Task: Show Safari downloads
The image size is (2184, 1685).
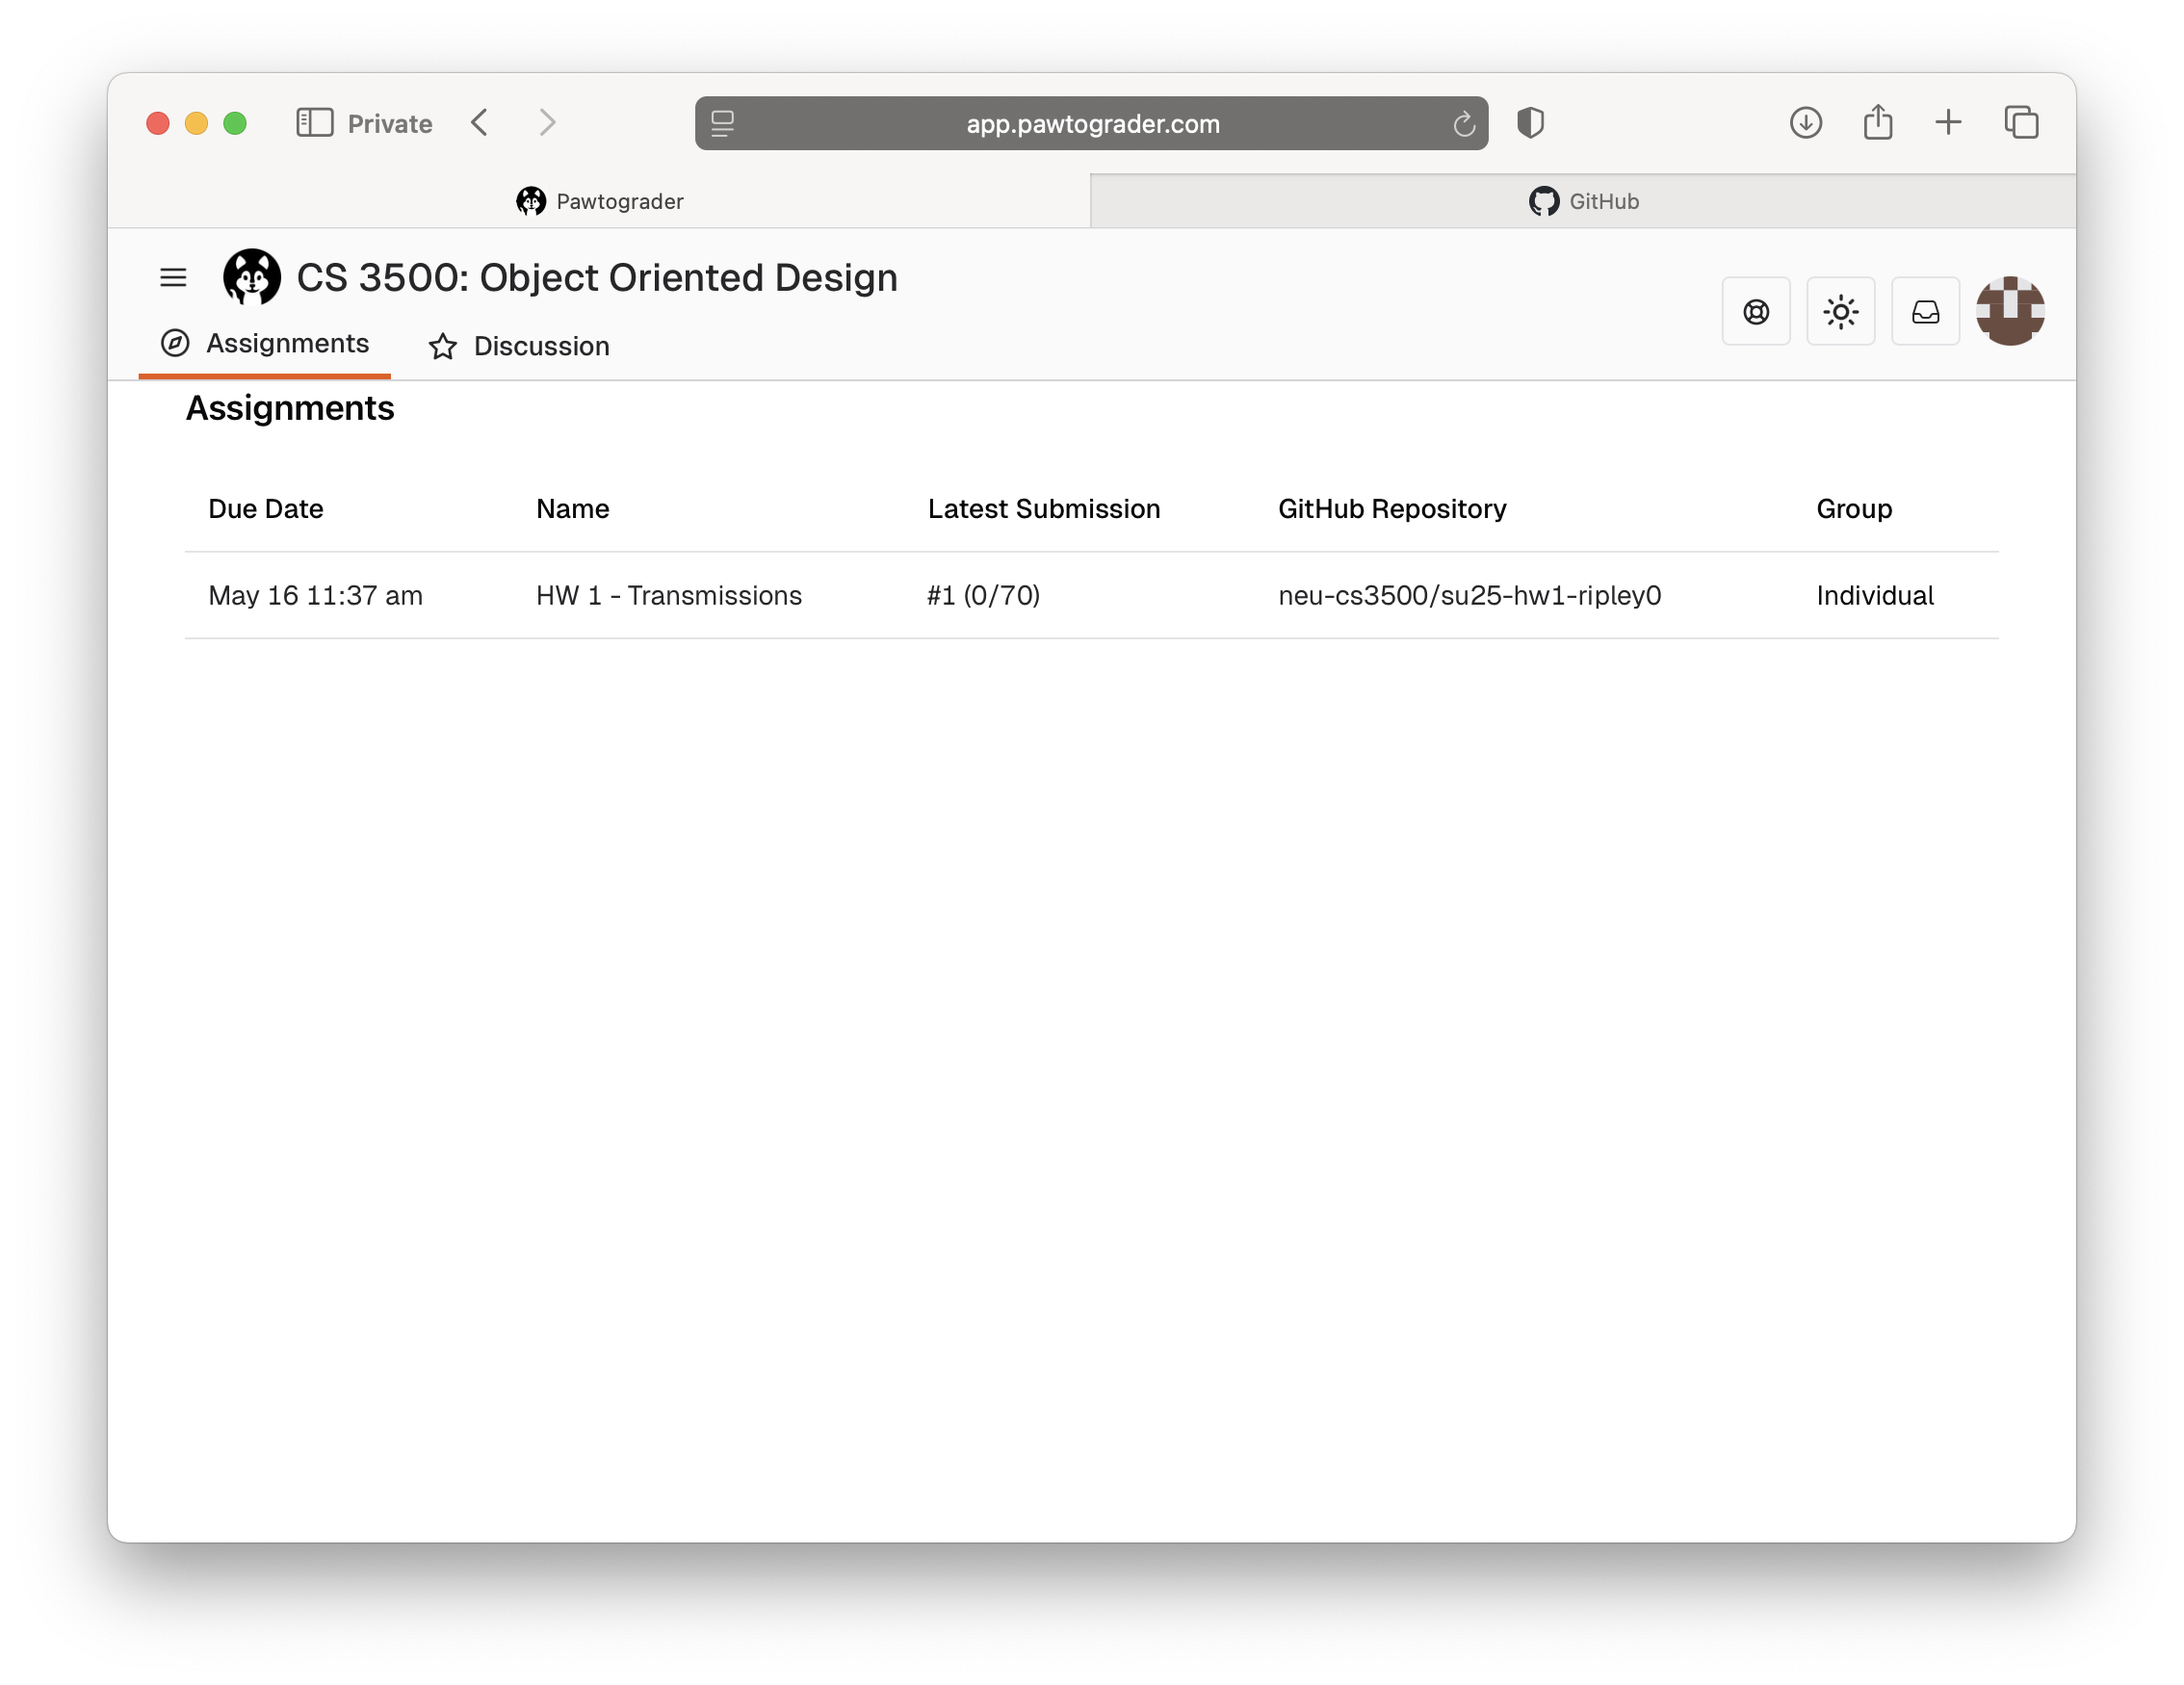Action: (1806, 123)
